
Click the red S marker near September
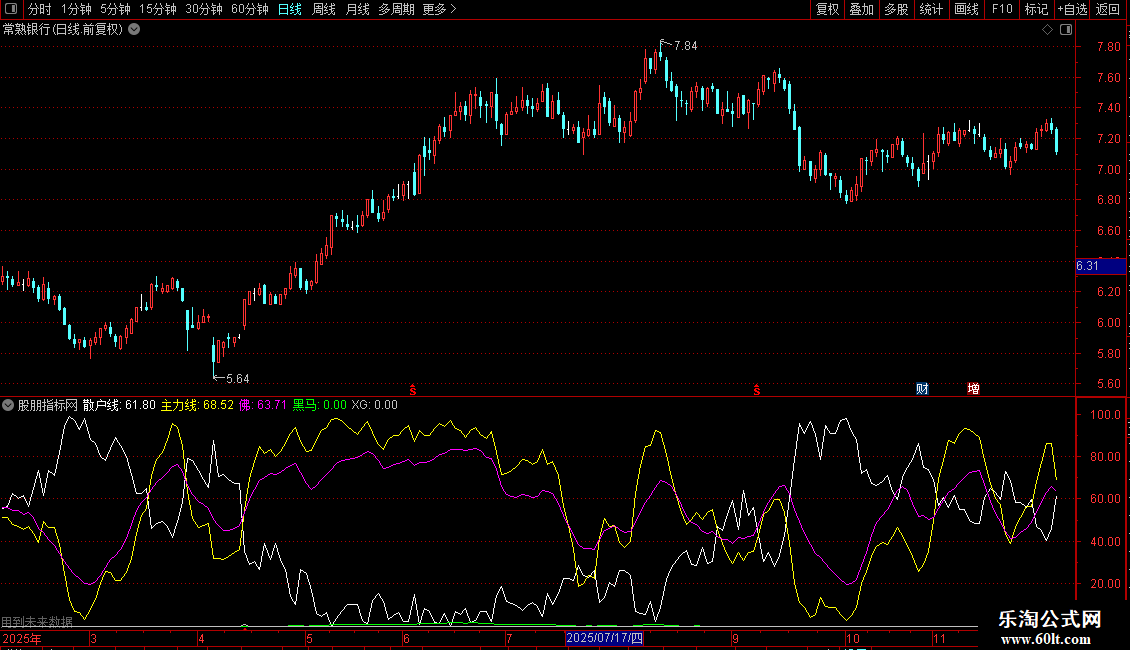[757, 390]
